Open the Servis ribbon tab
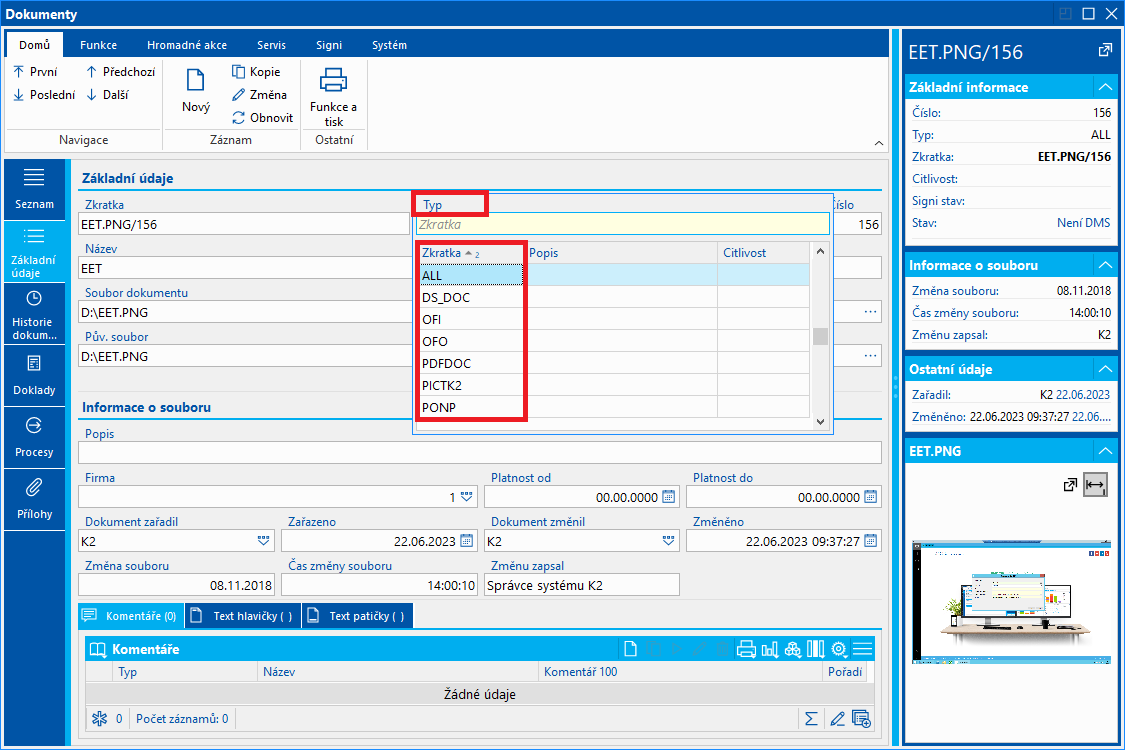The image size is (1125, 750). point(271,44)
